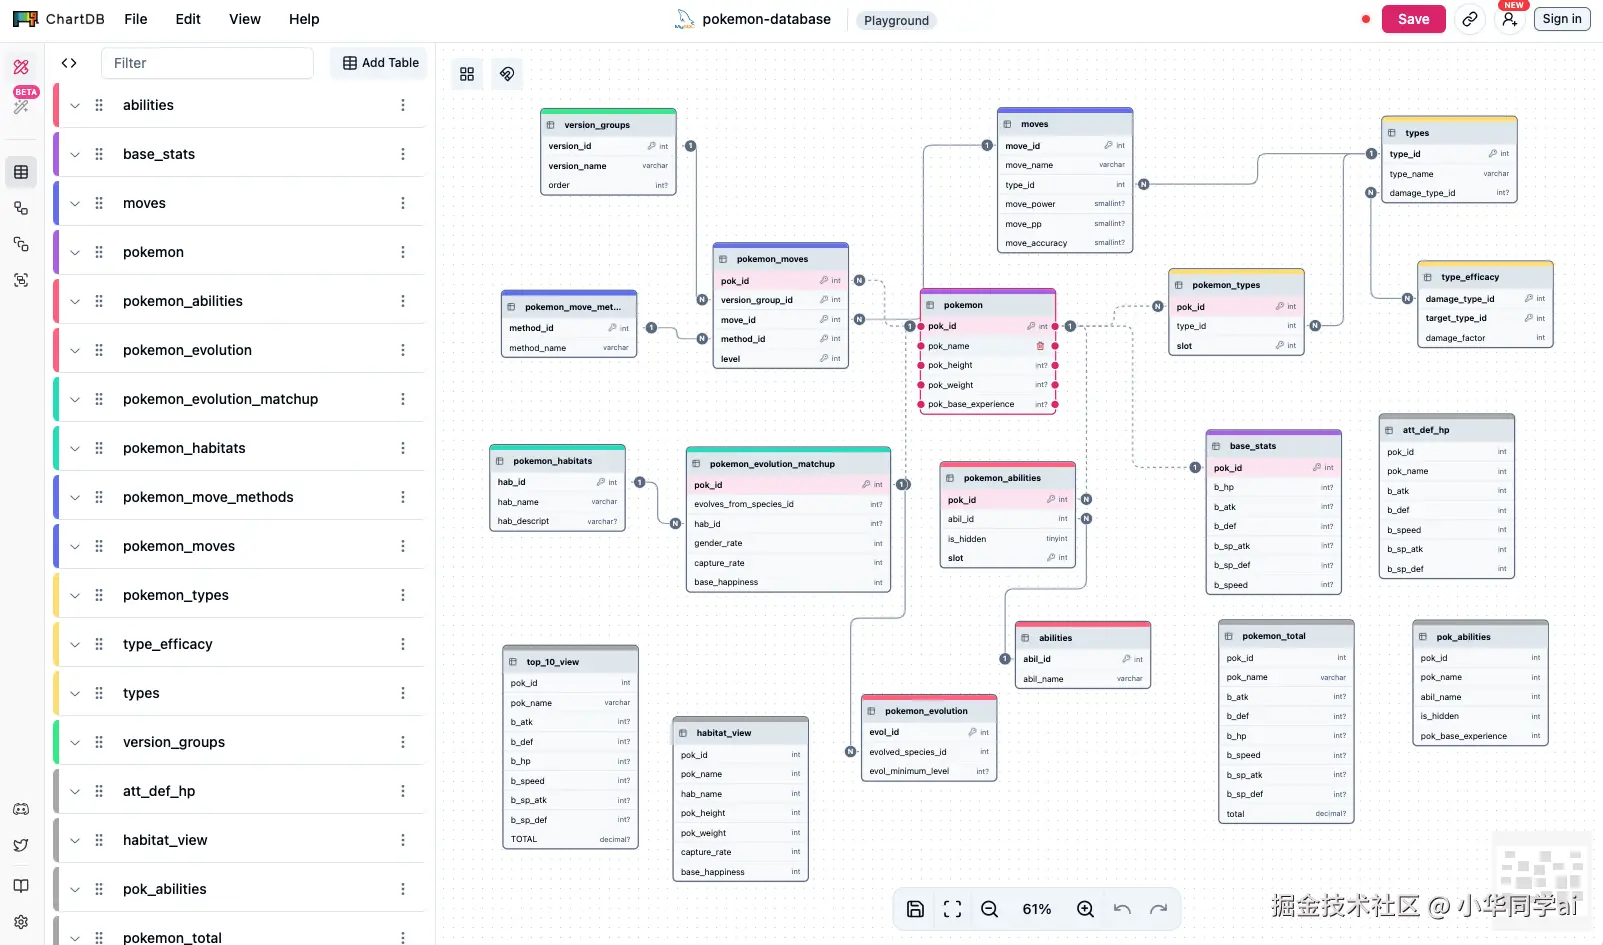
Task: Click the red Save button
Action: click(1414, 19)
